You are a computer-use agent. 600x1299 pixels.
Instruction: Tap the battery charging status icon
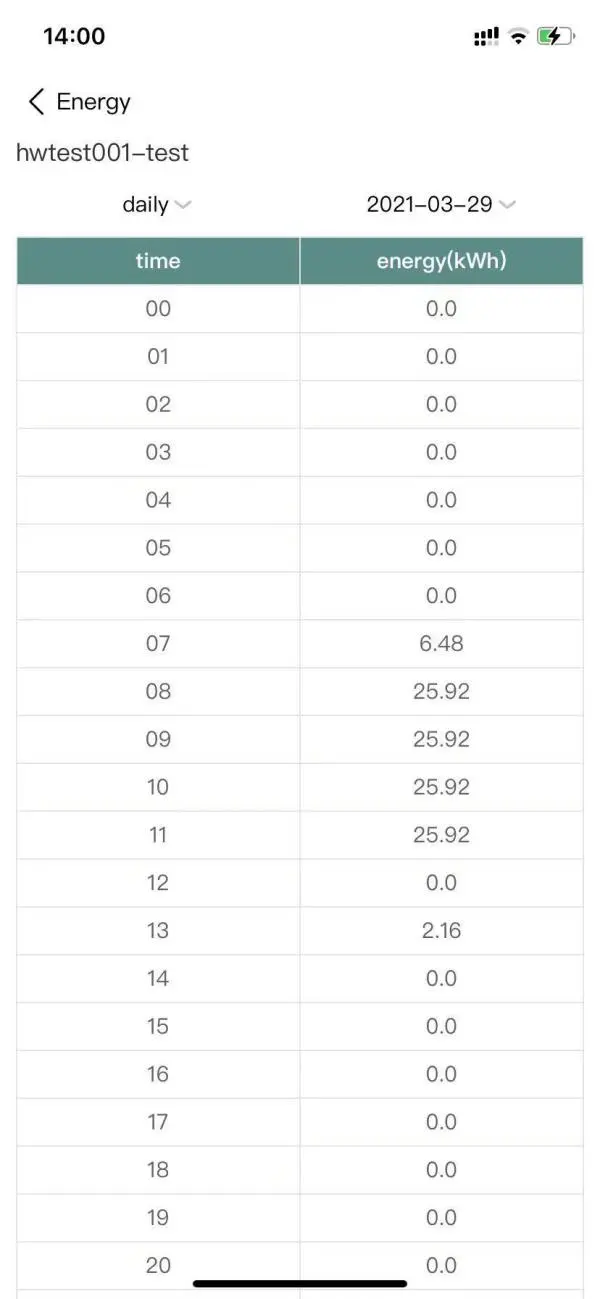[555, 37]
